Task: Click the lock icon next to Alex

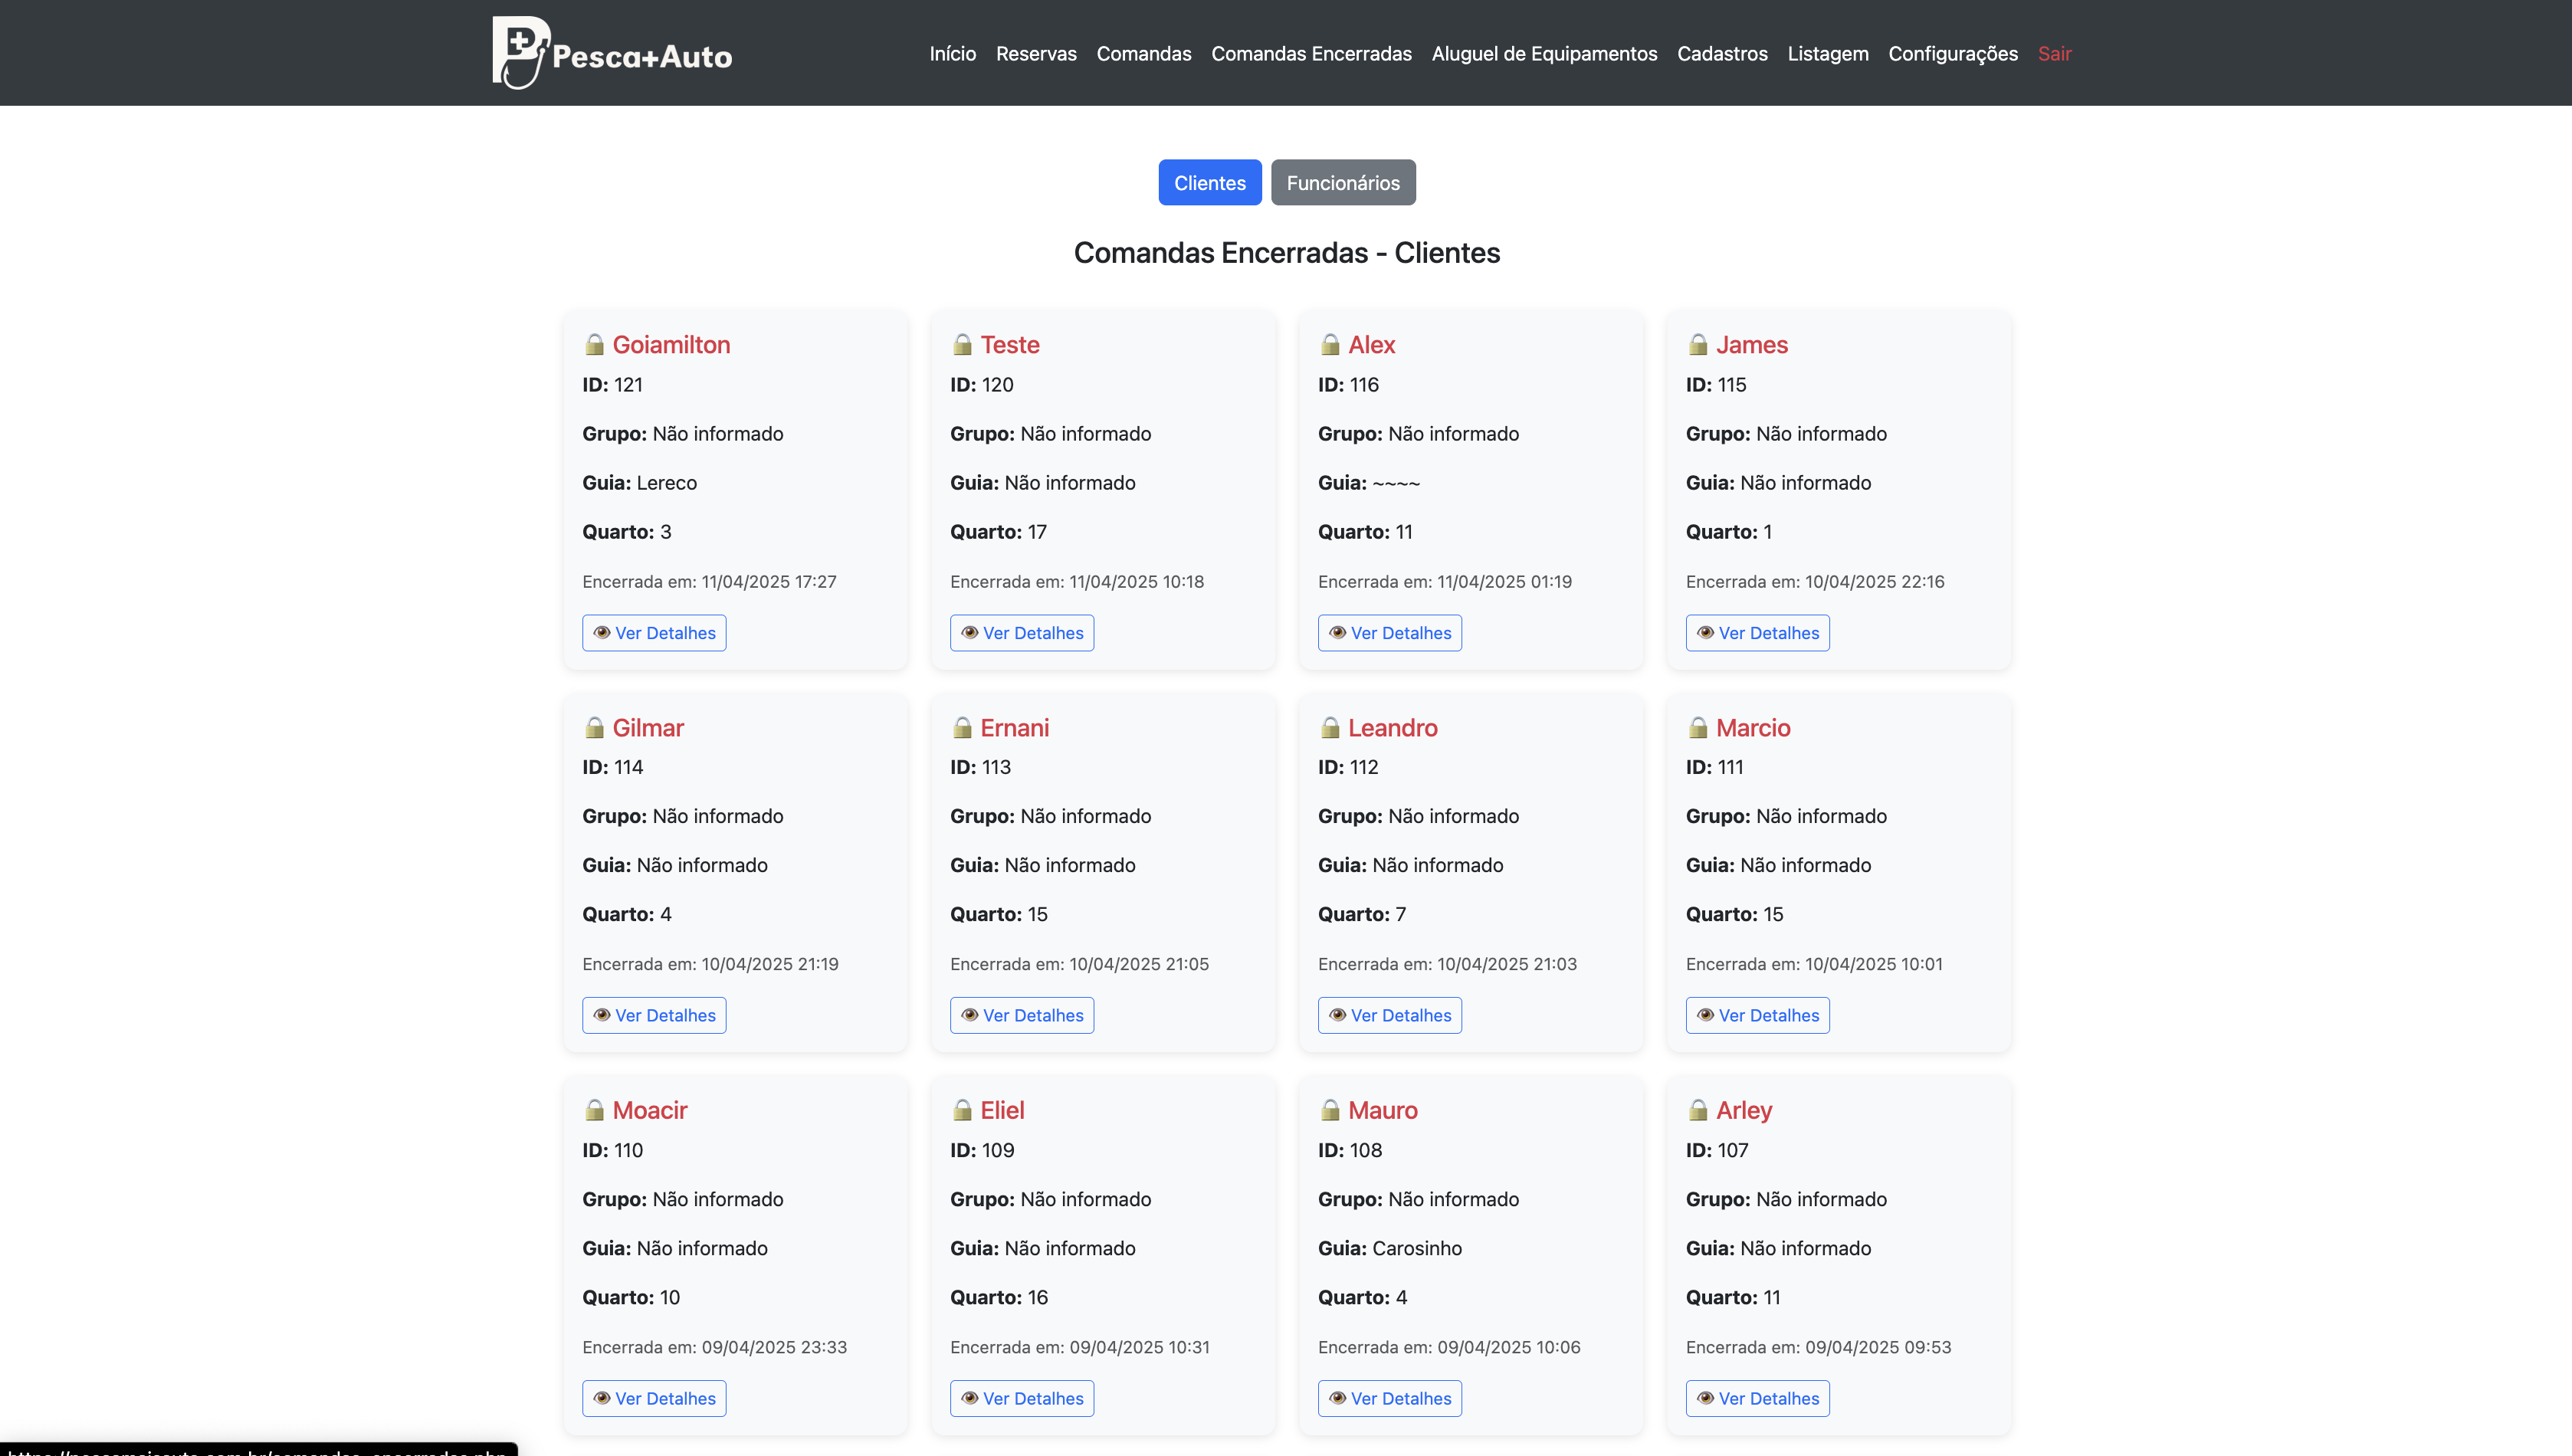Action: 1330,345
